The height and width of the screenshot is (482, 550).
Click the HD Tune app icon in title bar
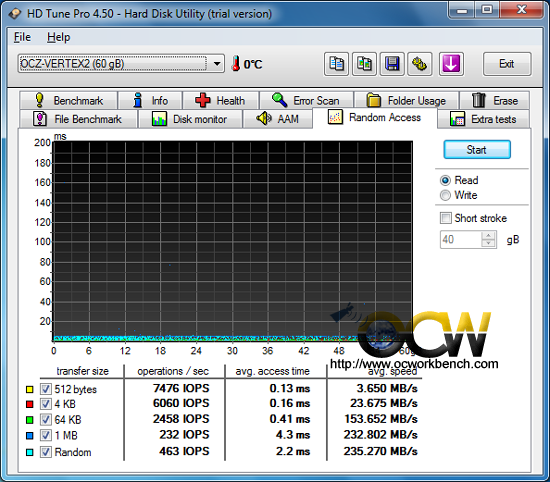[x=15, y=14]
